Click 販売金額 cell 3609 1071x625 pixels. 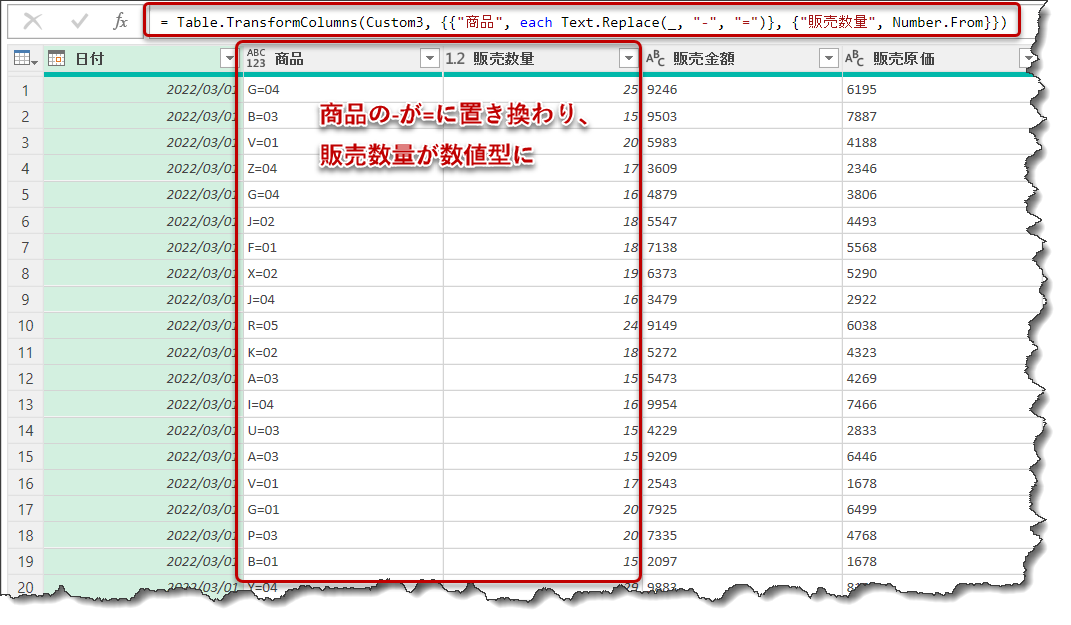click(x=742, y=169)
